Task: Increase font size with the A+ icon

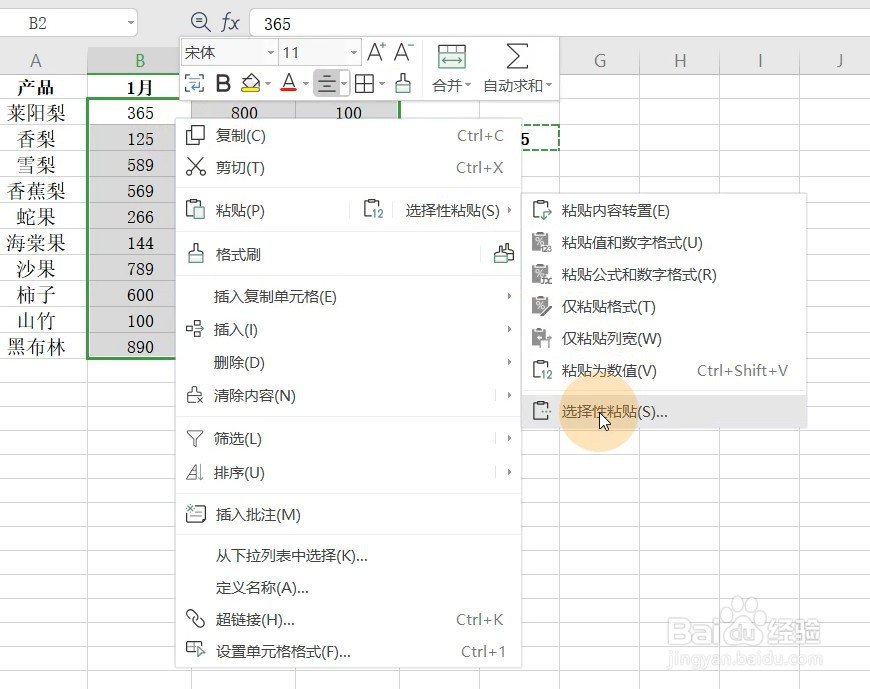Action: coord(377,52)
